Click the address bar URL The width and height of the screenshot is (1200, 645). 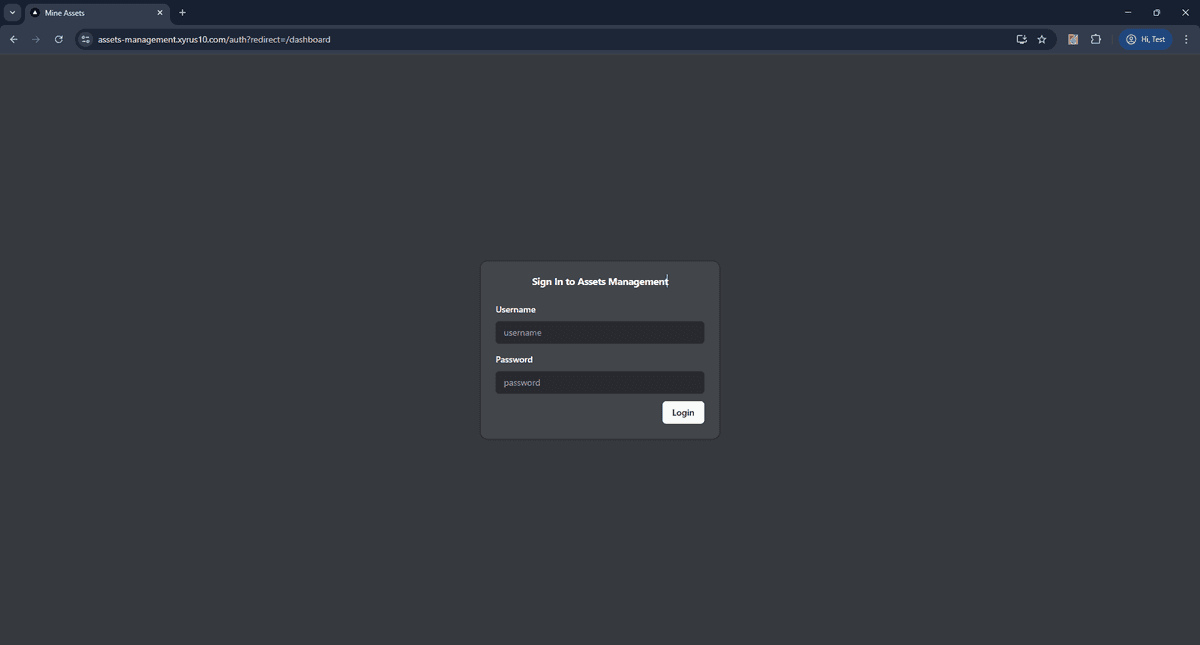(x=213, y=39)
